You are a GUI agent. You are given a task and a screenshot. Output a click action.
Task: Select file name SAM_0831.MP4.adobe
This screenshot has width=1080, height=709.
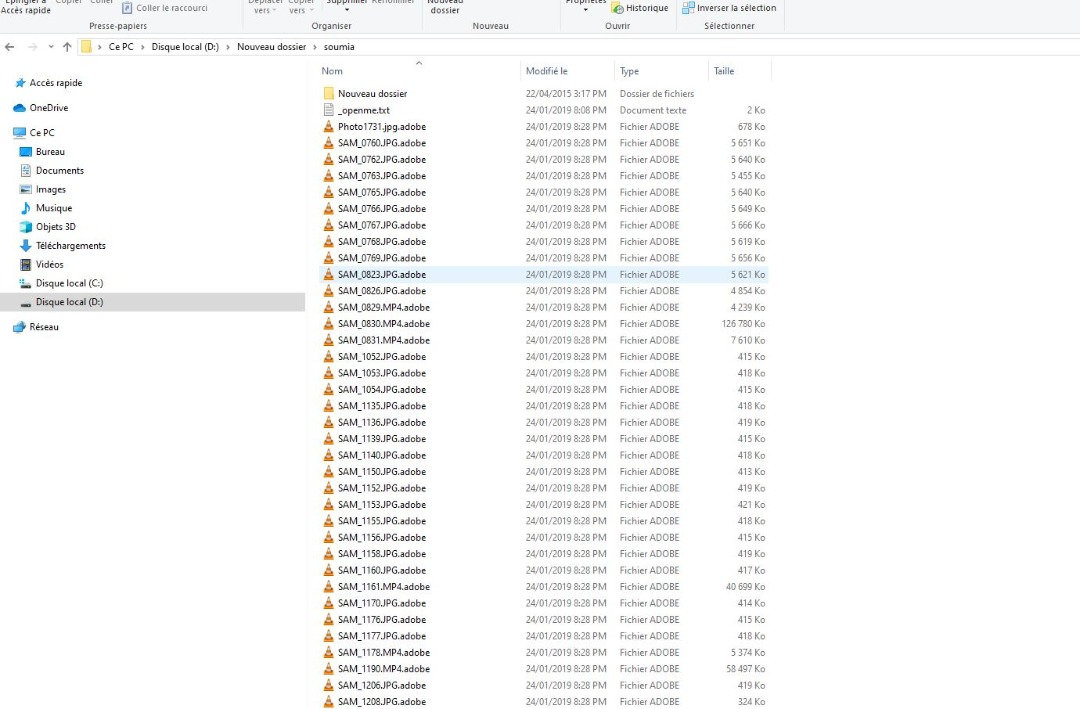(384, 340)
